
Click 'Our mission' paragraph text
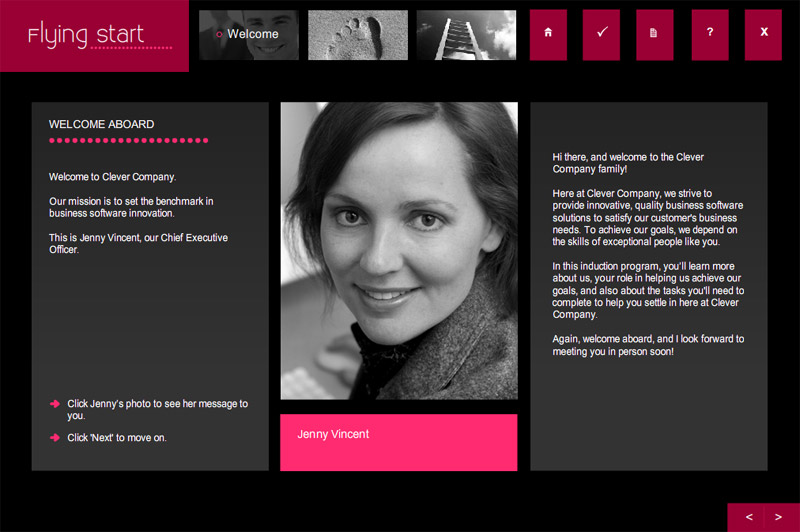coord(131,207)
